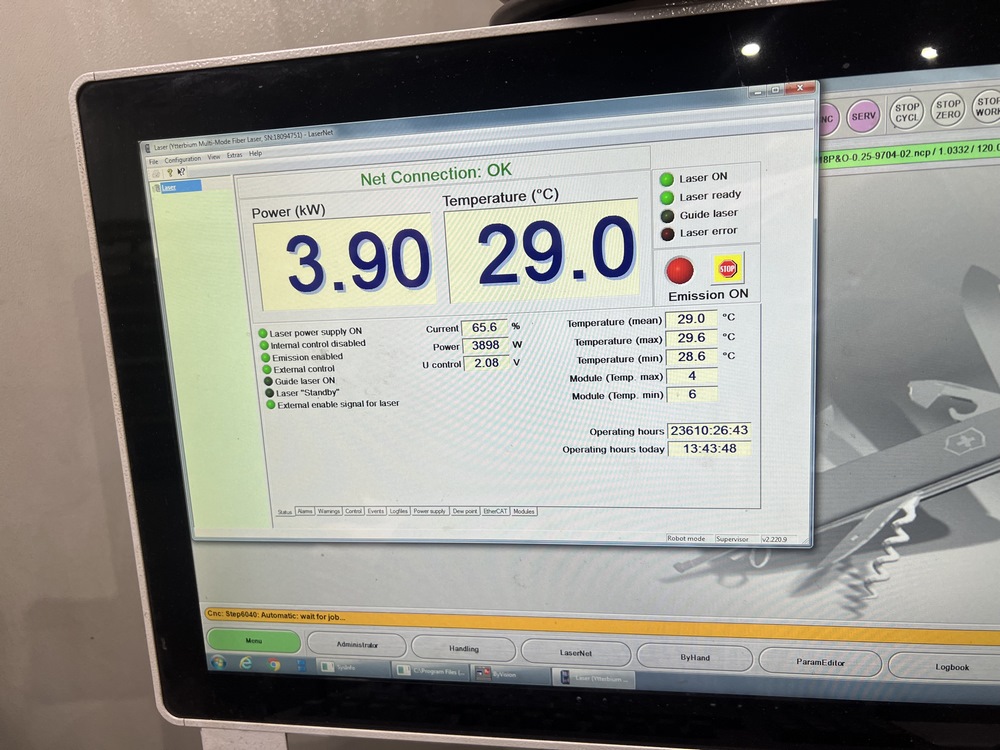Viewport: 1000px width, 750px height.
Task: Click the Temperature (max) value 29.6
Action: 691,338
